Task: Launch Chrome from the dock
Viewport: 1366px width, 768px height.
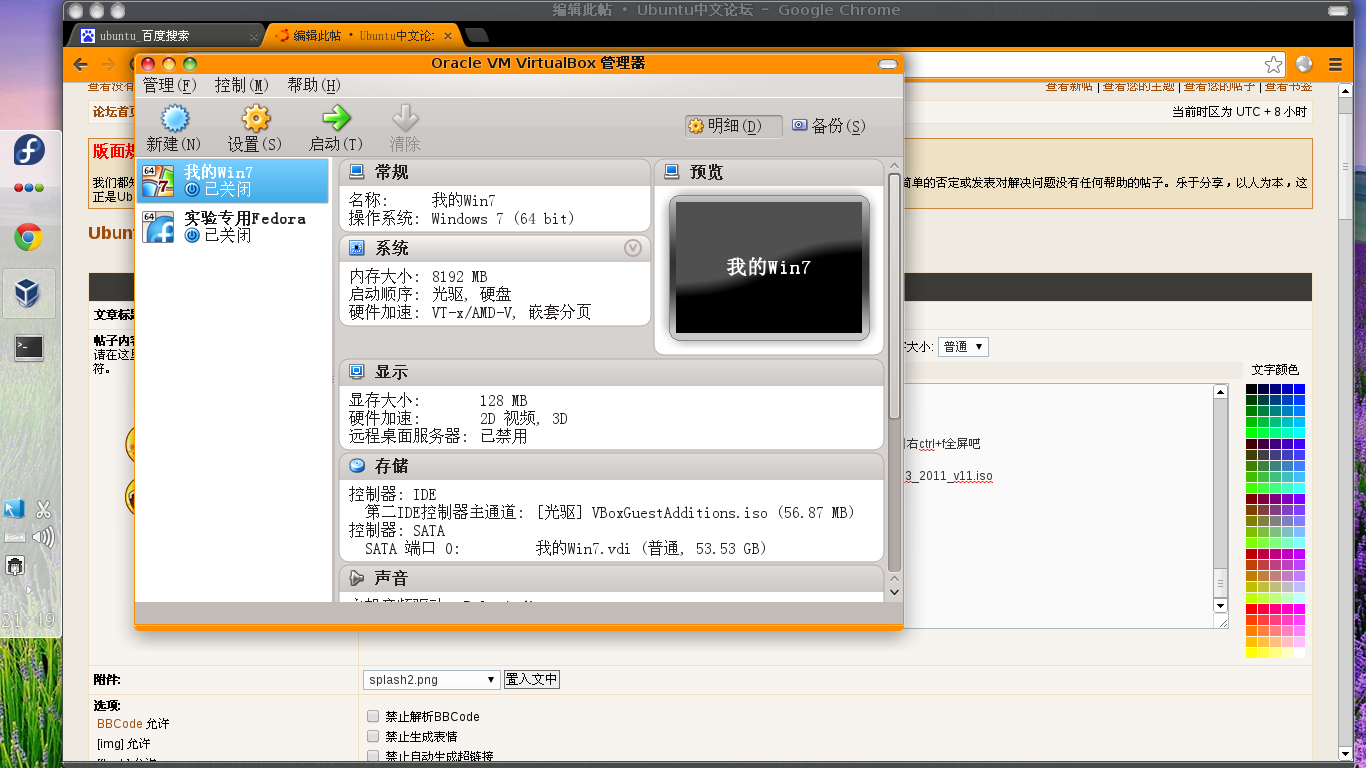Action: coord(29,237)
